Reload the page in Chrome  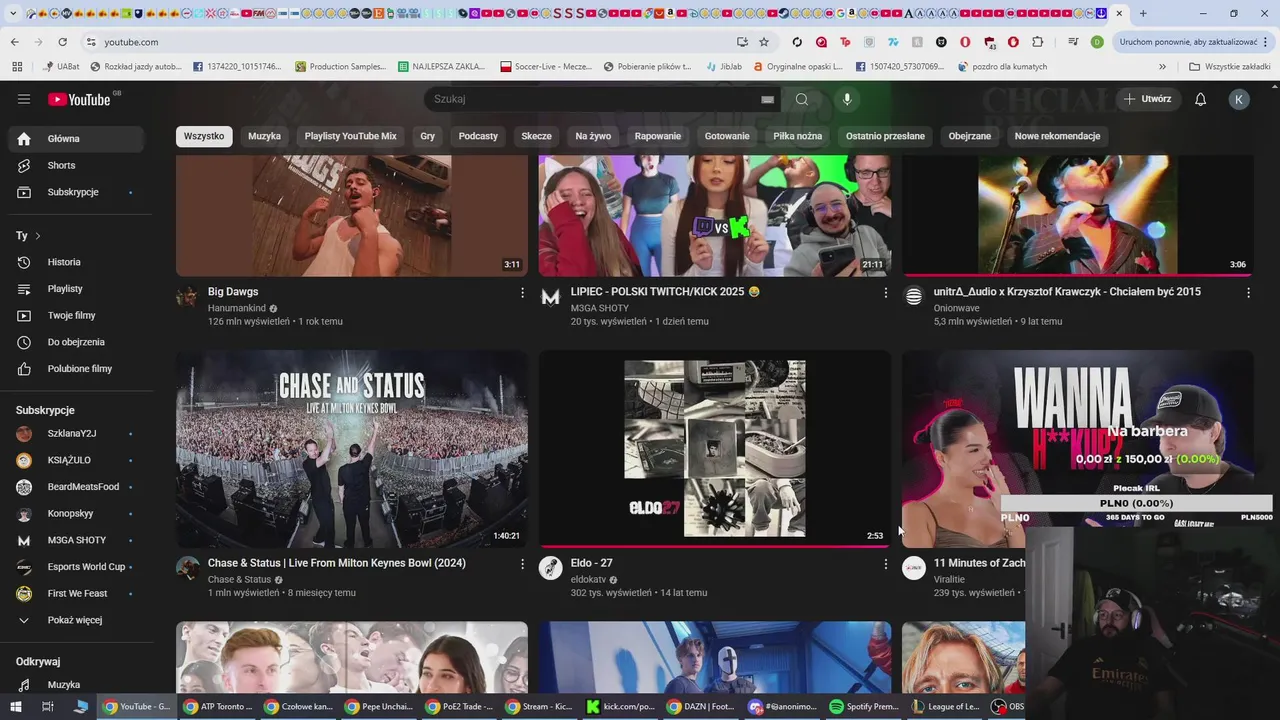point(62,42)
